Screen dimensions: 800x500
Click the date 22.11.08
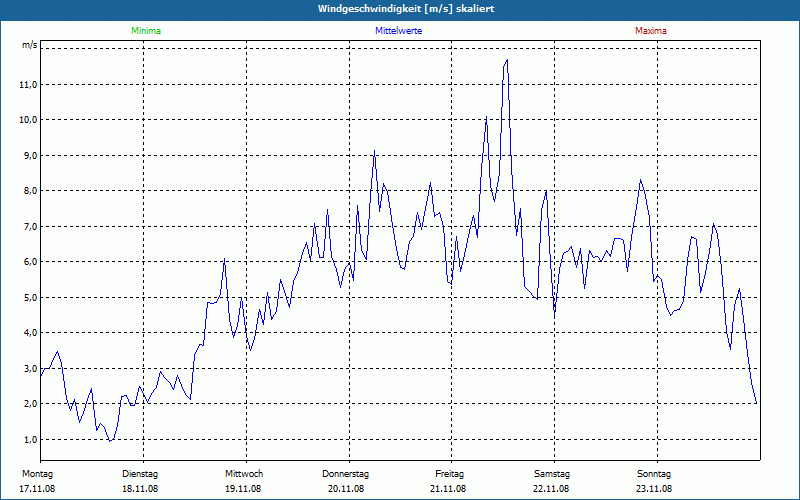[551, 489]
